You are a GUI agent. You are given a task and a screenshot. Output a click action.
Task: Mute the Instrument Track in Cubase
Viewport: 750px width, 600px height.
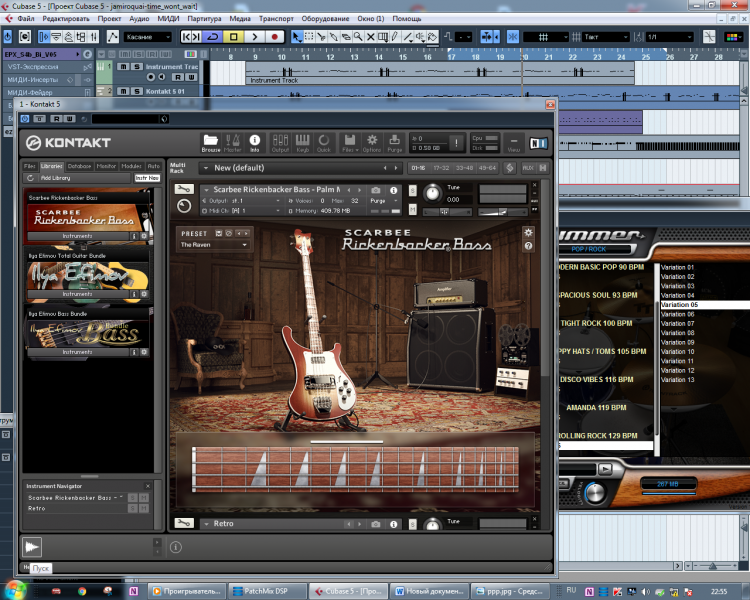click(x=123, y=67)
